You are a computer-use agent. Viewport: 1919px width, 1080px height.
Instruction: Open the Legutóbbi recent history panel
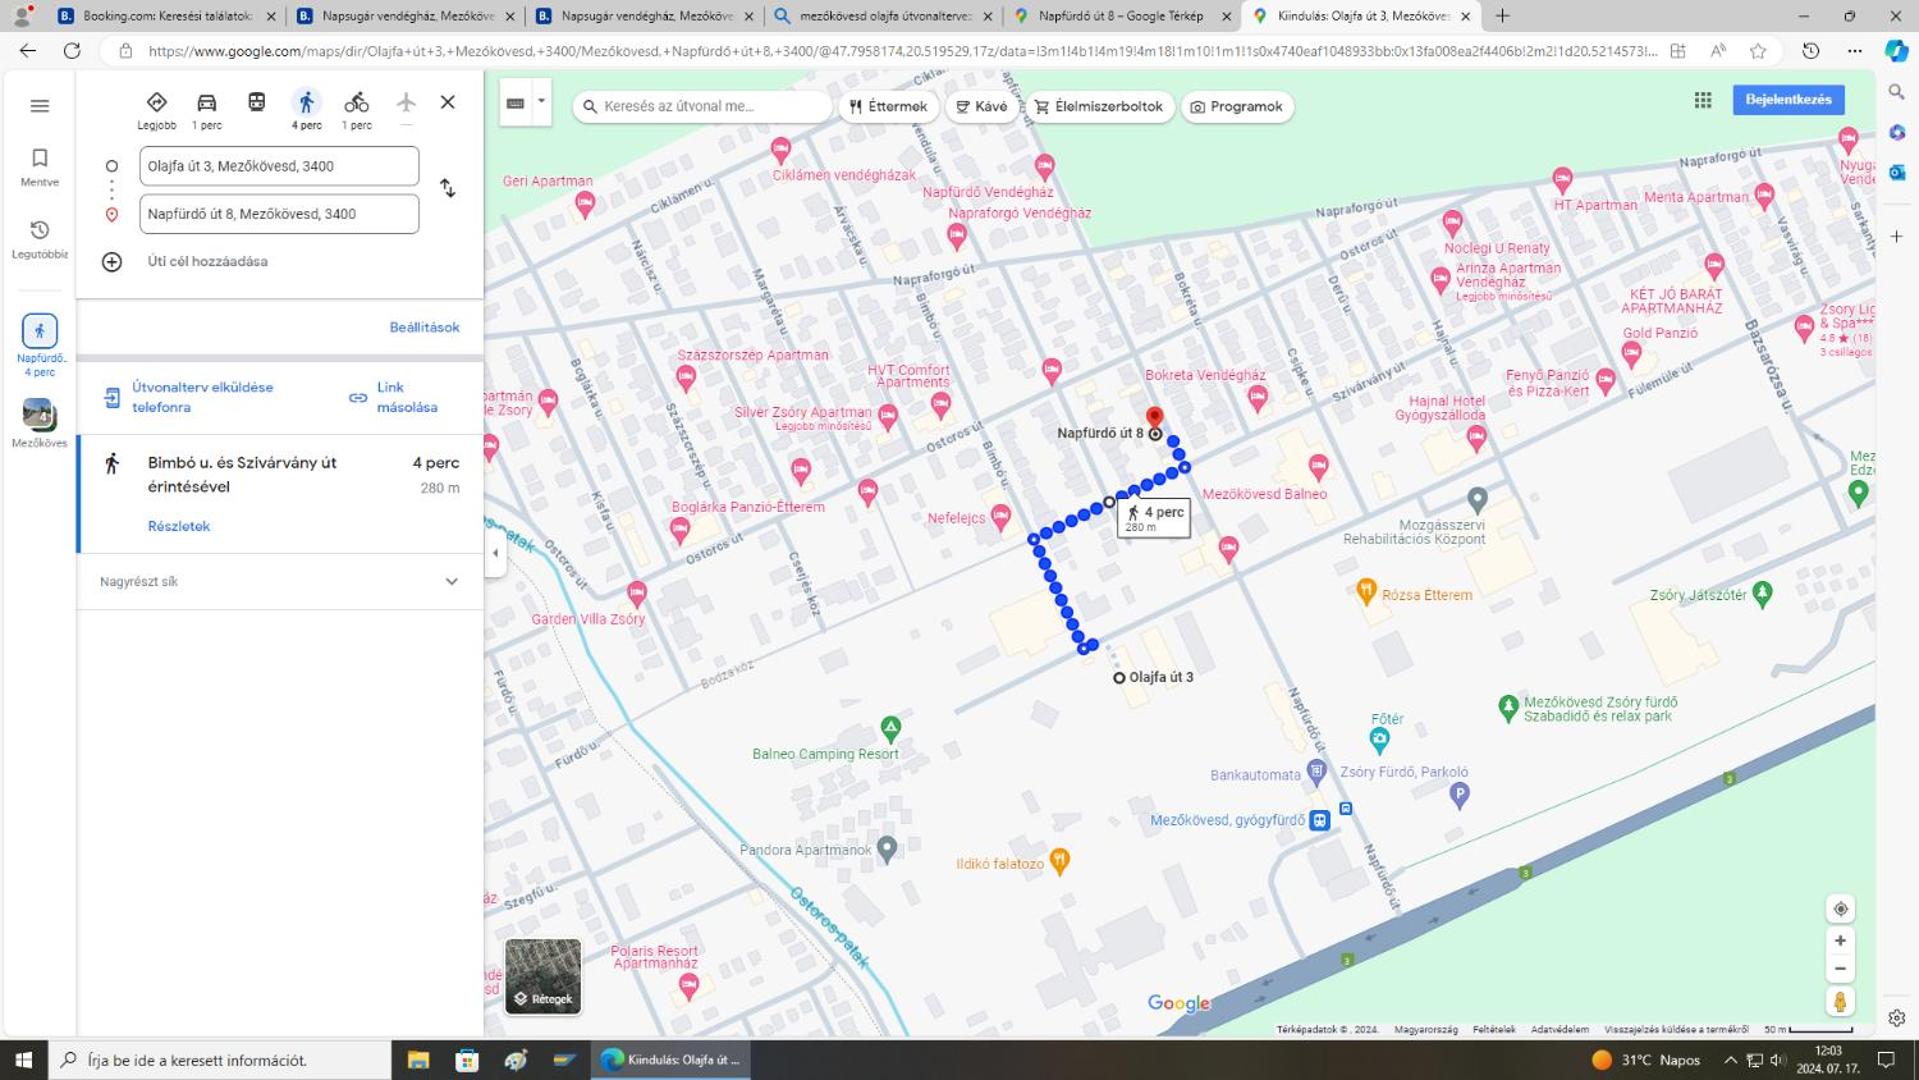click(x=40, y=240)
